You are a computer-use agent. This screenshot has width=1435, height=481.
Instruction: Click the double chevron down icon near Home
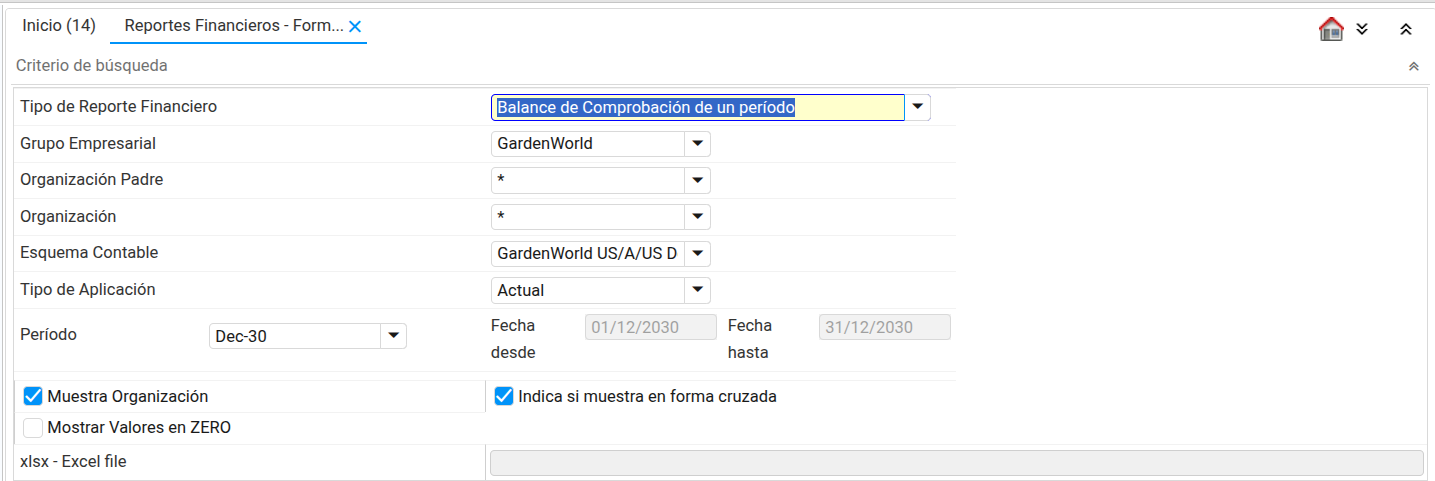(1362, 29)
